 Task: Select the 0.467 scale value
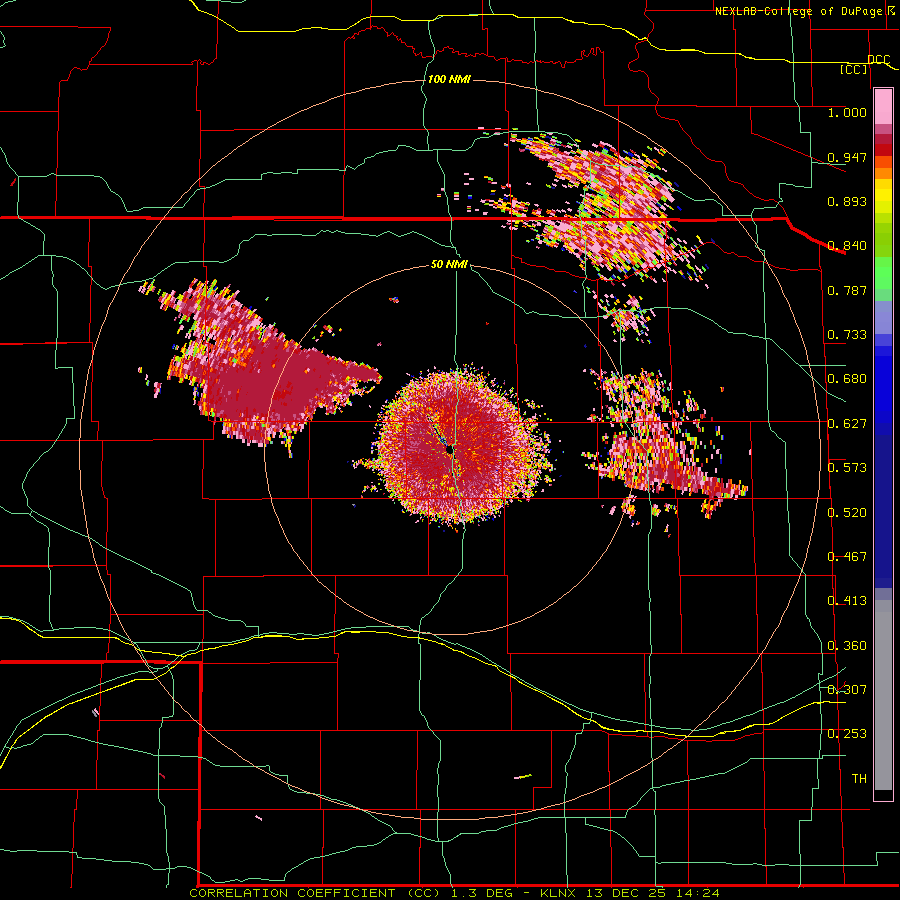click(x=847, y=557)
